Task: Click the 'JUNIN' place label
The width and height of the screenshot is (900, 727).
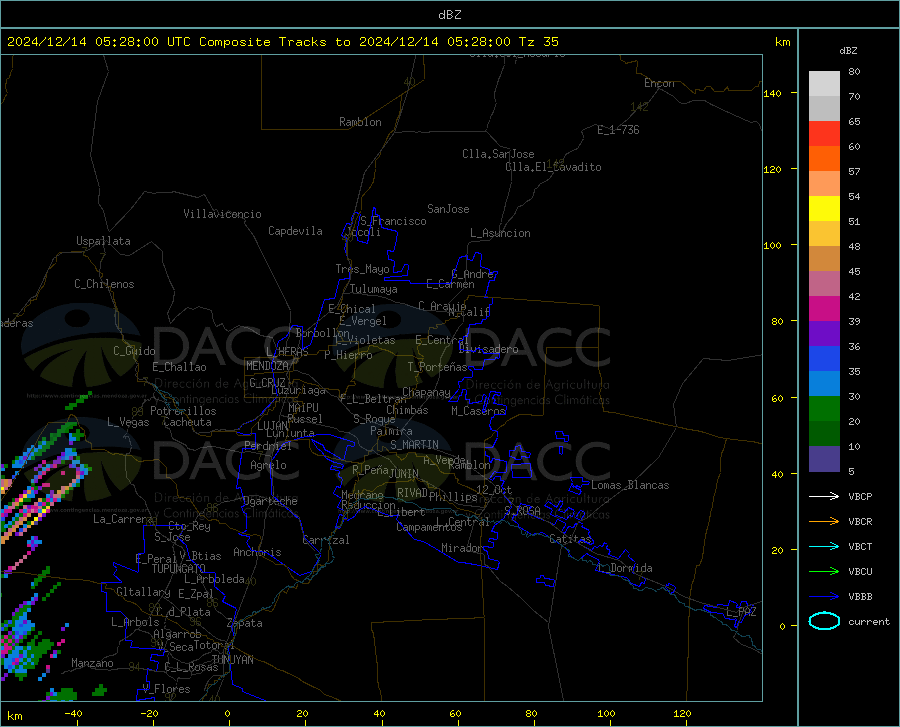Action: coord(404,474)
